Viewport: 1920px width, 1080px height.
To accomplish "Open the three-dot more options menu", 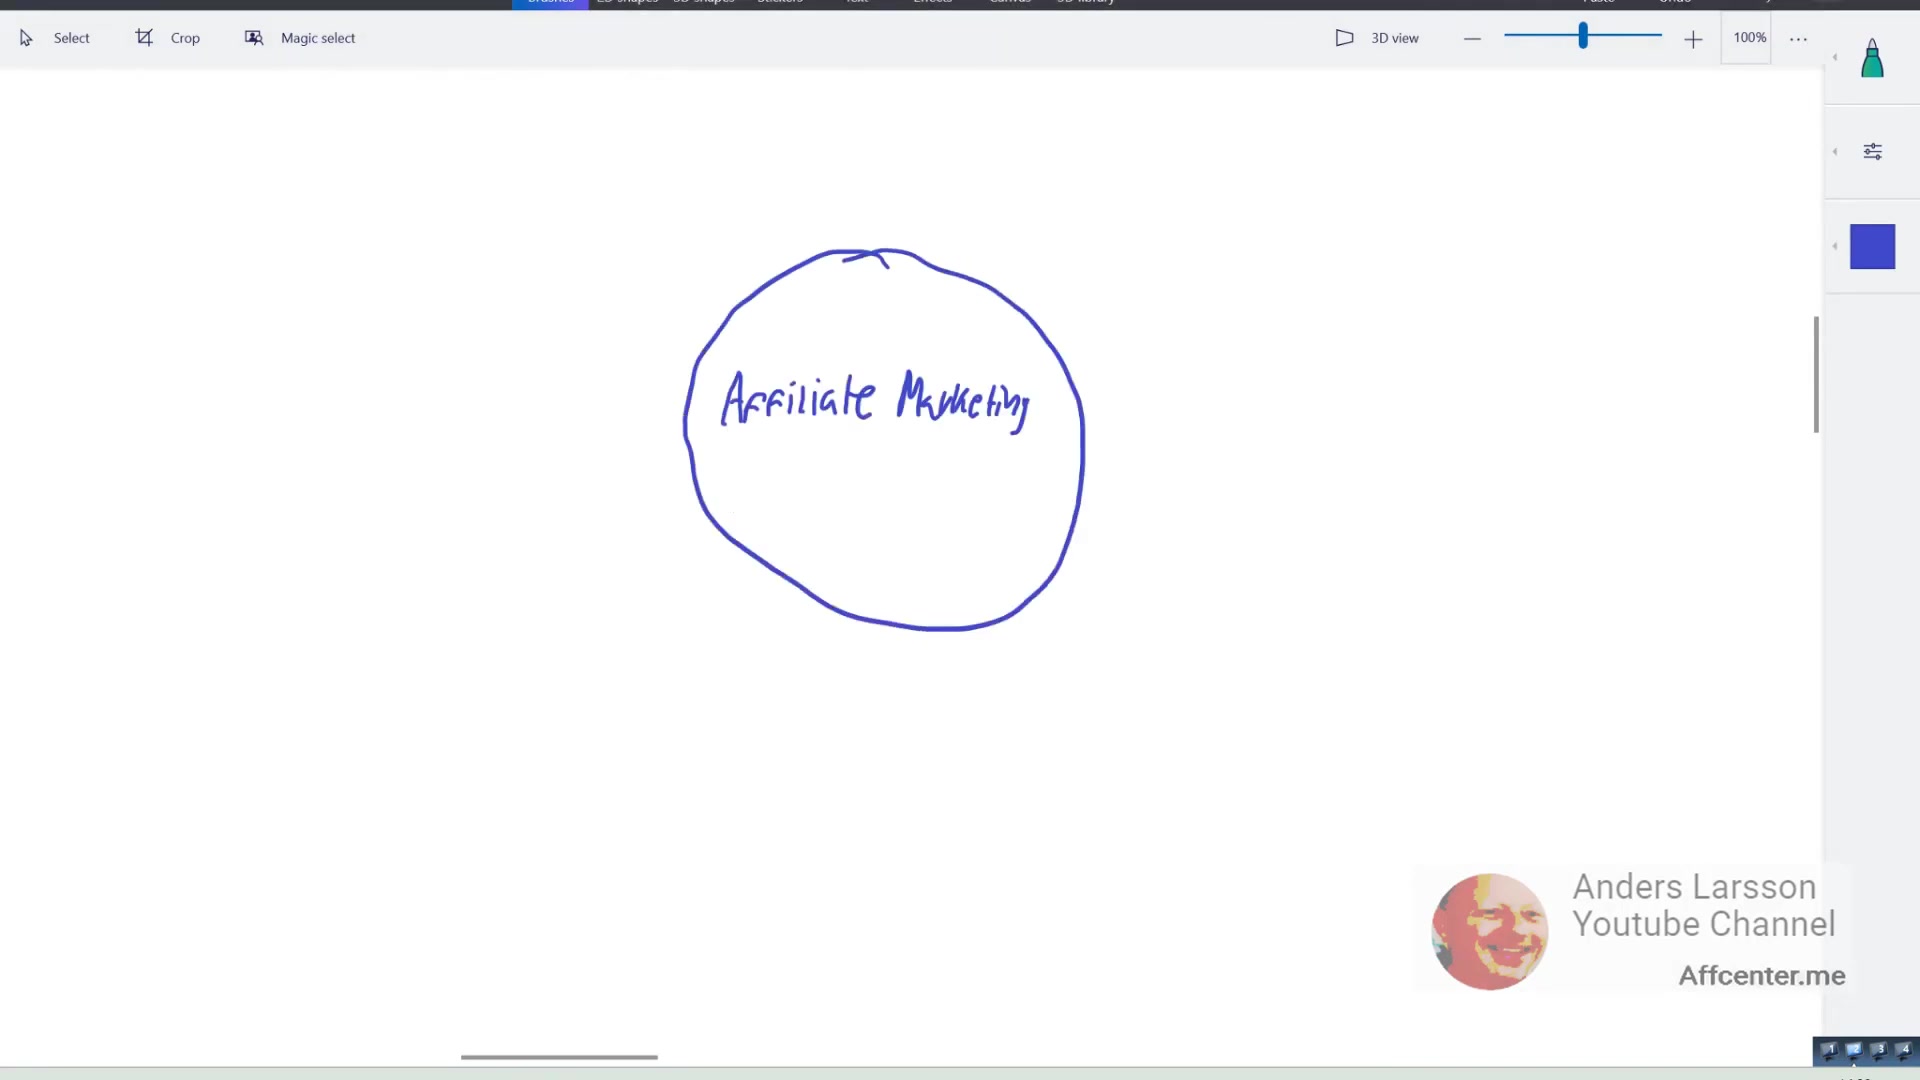I will (1798, 39).
